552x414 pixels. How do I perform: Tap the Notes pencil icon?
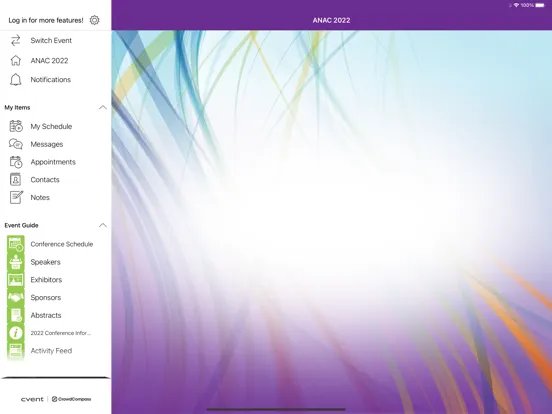16,197
